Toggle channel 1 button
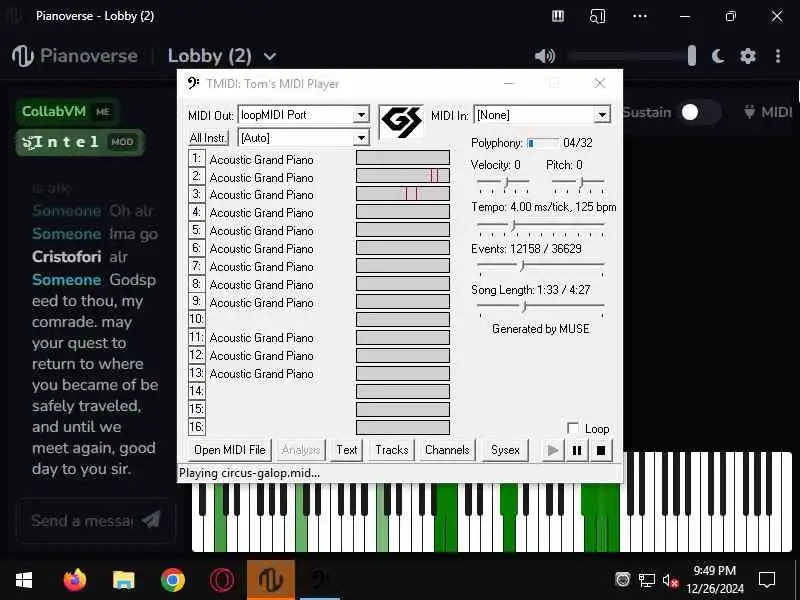Screen dimensions: 800x600 point(196,159)
